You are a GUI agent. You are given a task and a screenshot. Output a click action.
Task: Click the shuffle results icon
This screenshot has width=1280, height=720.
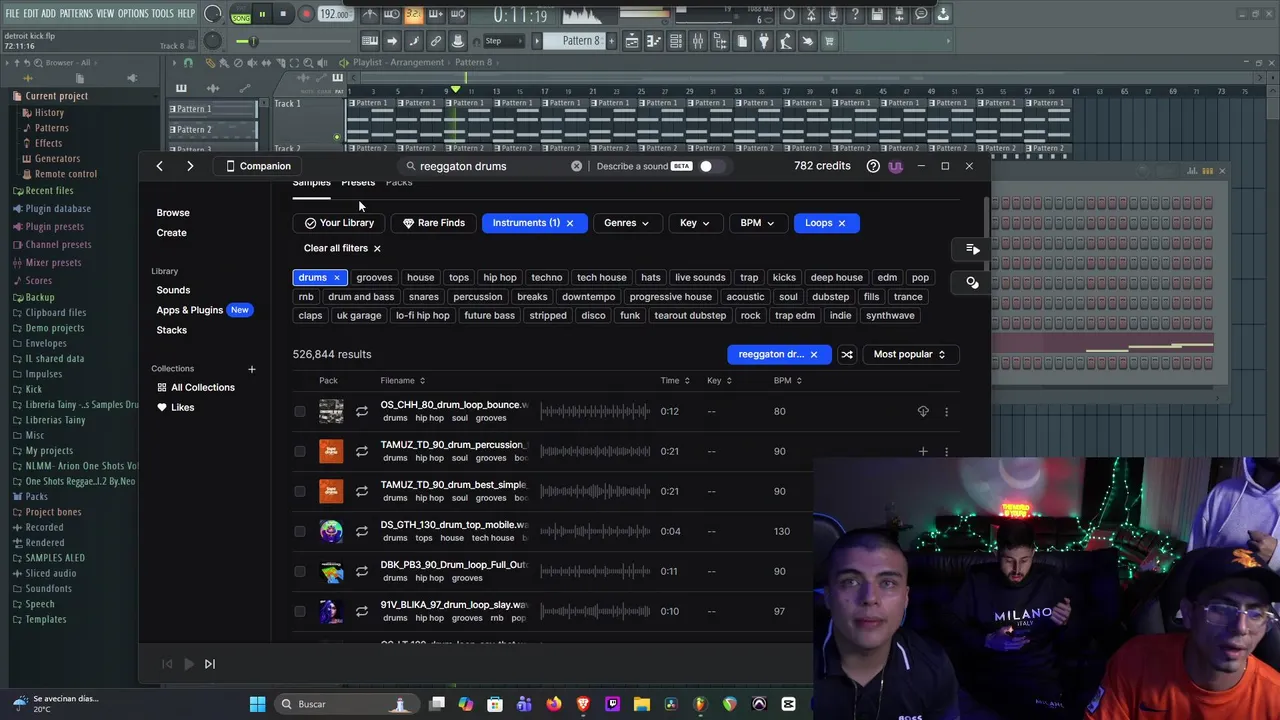click(x=847, y=354)
